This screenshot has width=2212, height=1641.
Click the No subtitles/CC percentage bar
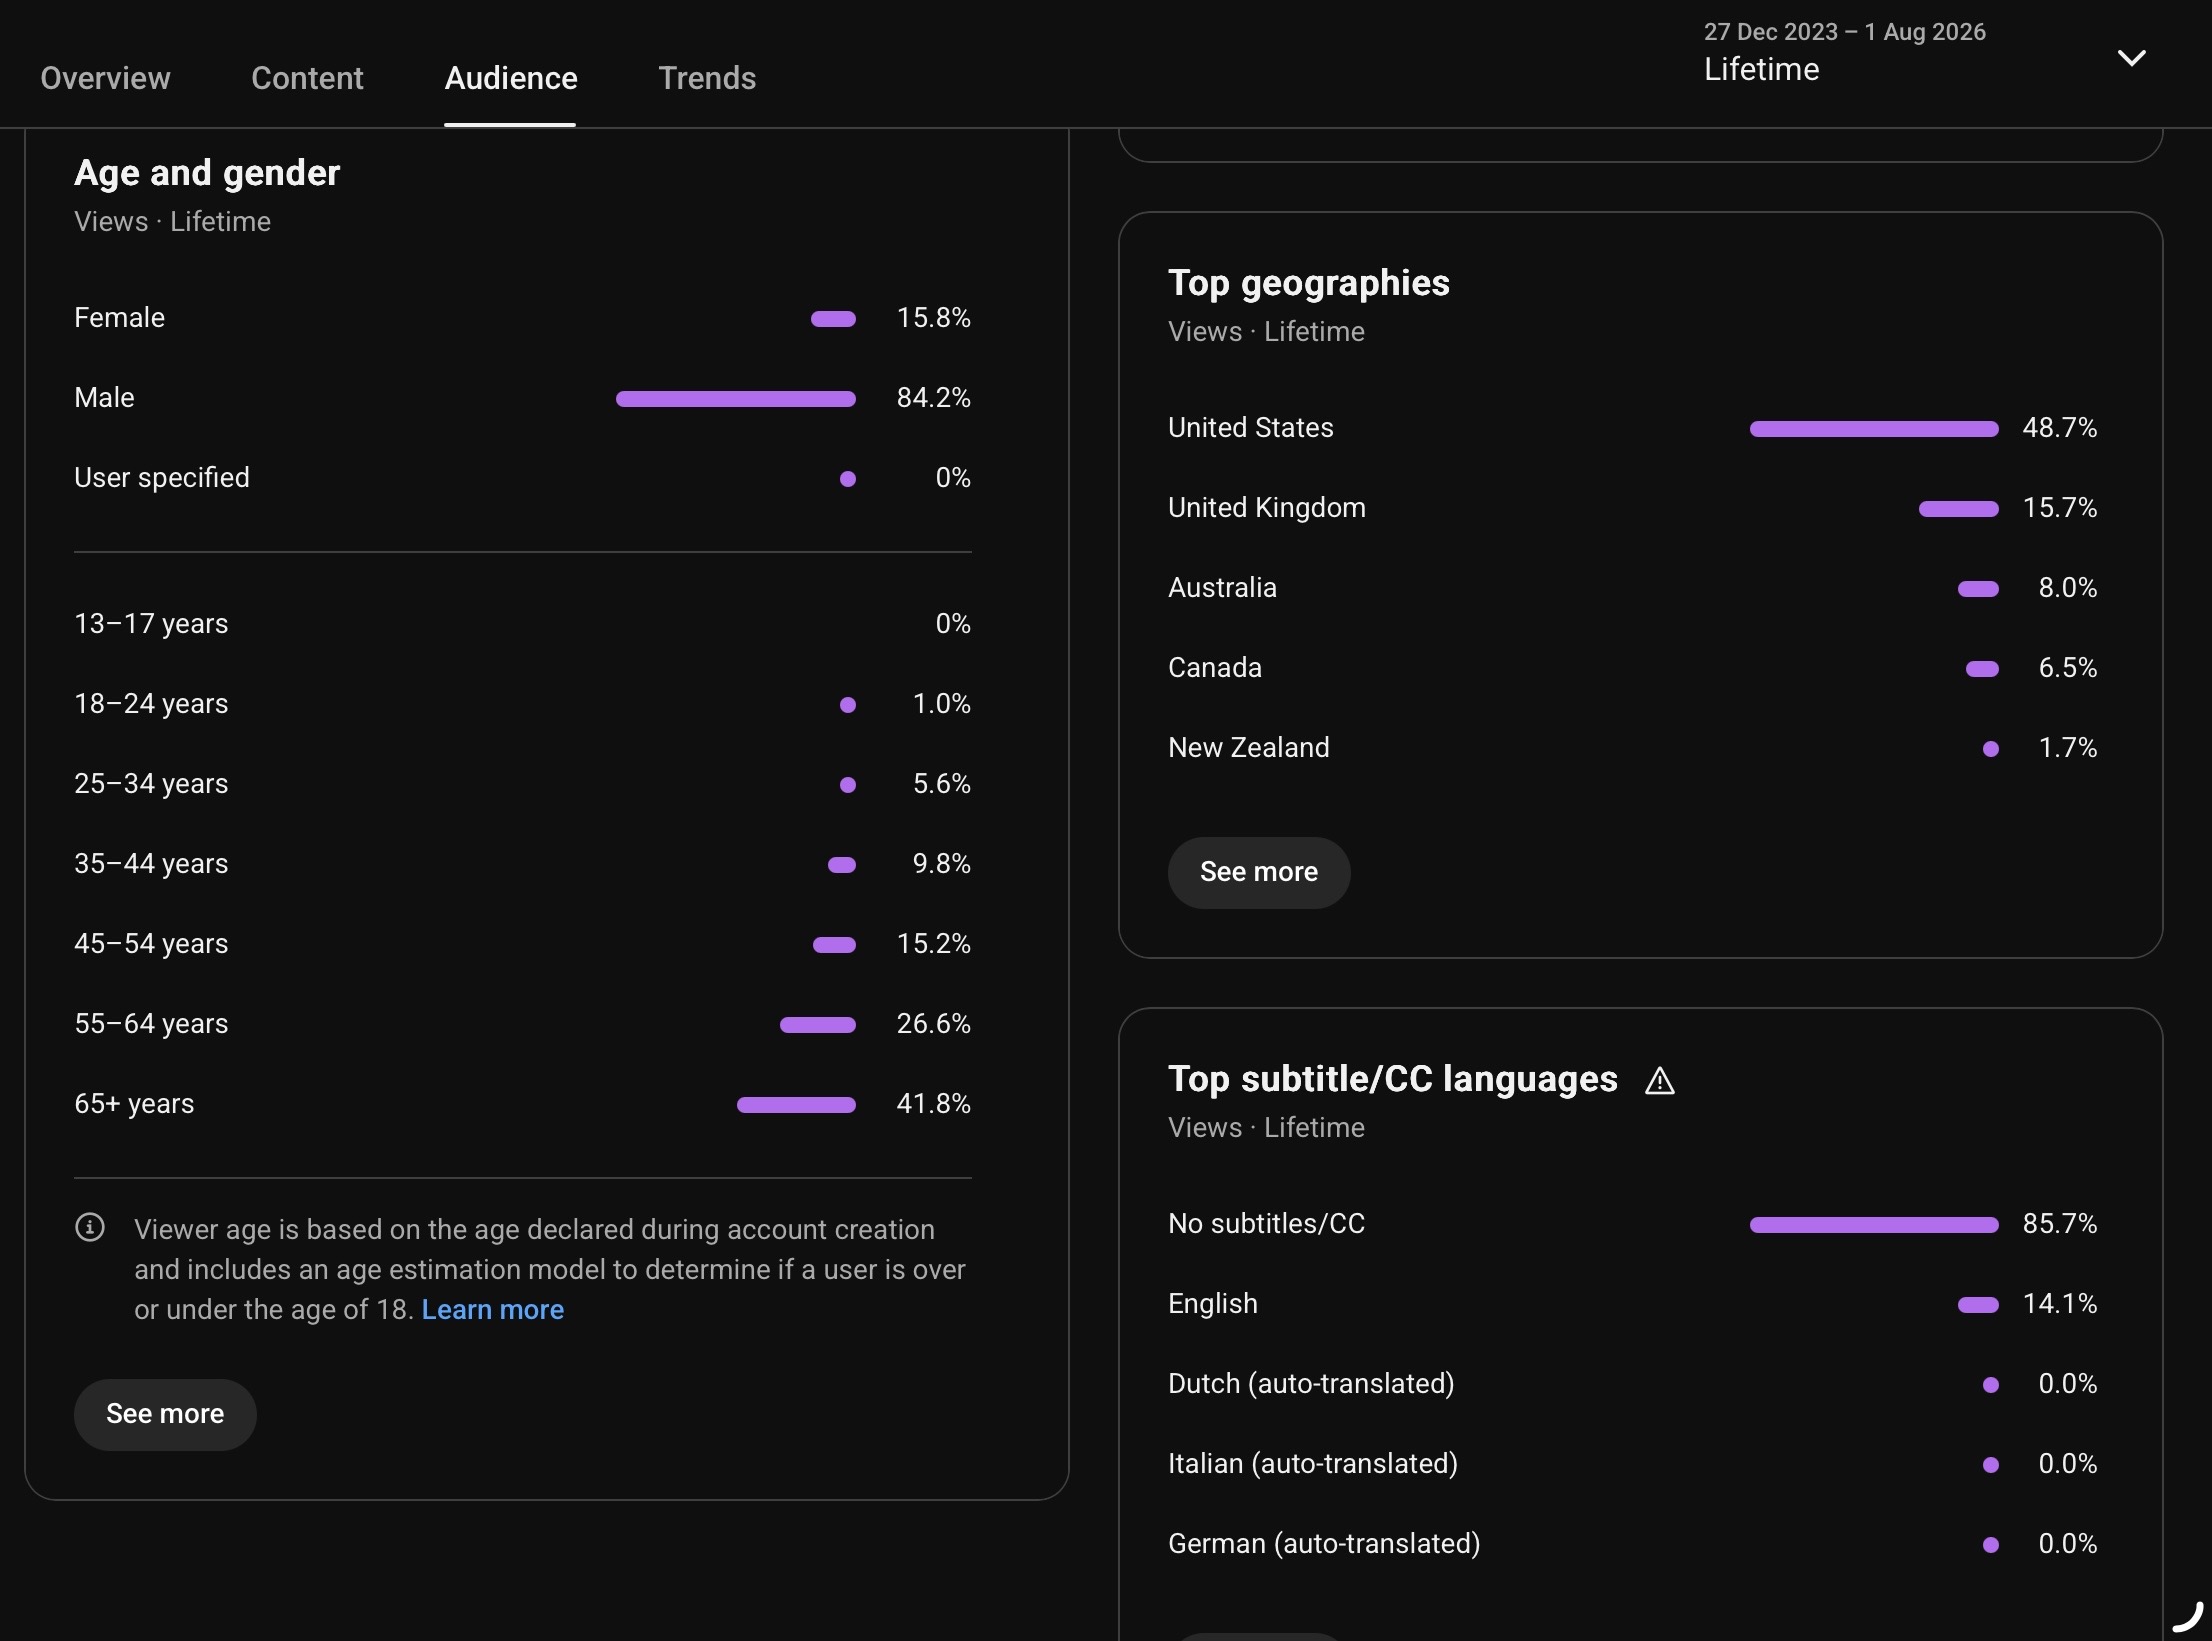[1874, 1225]
